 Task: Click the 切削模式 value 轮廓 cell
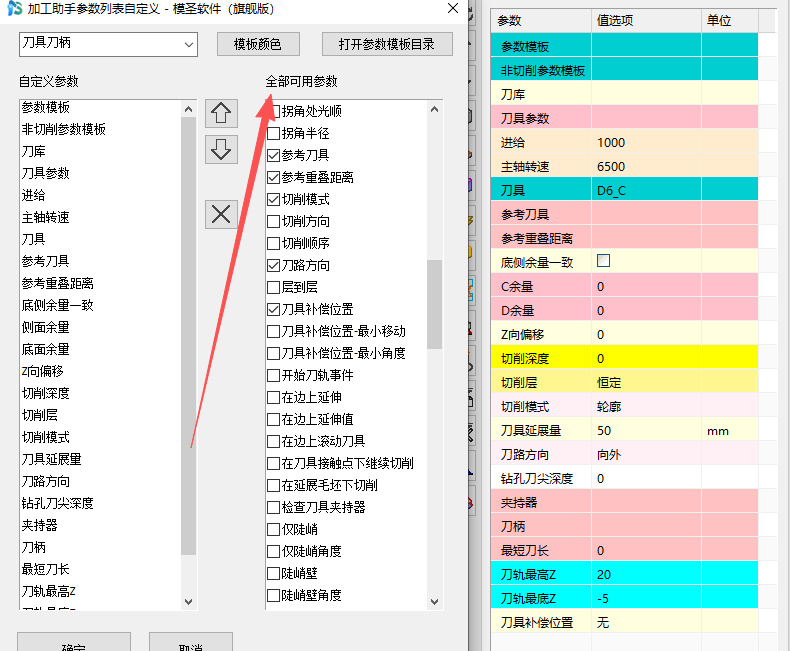(646, 407)
